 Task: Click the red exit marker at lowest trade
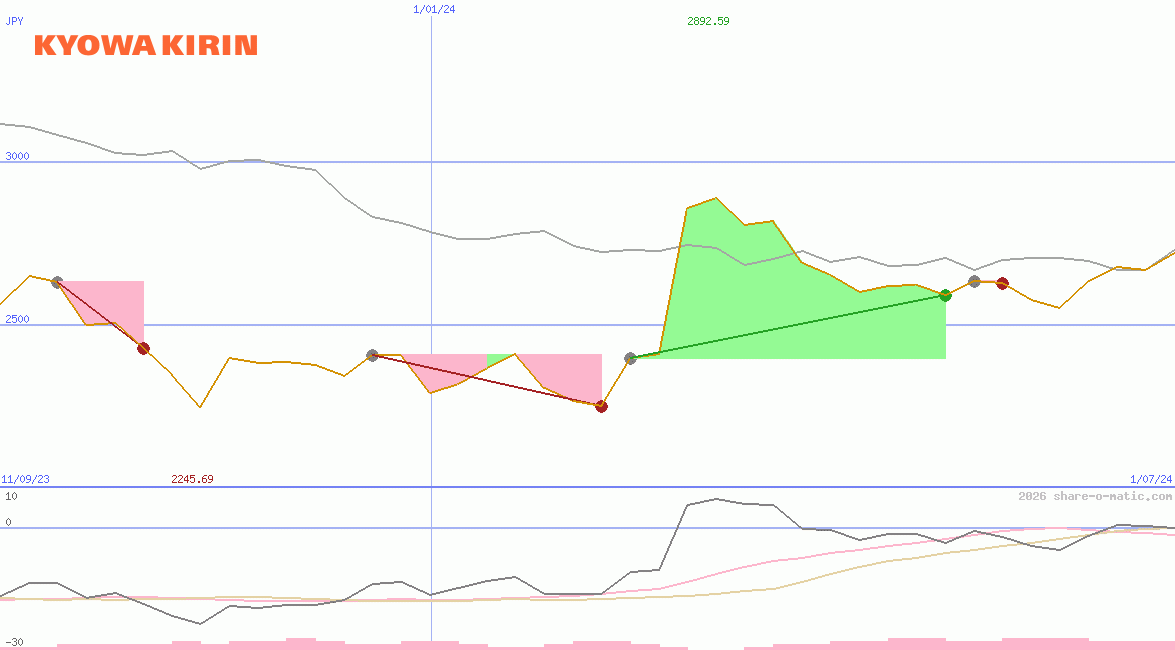(601, 406)
